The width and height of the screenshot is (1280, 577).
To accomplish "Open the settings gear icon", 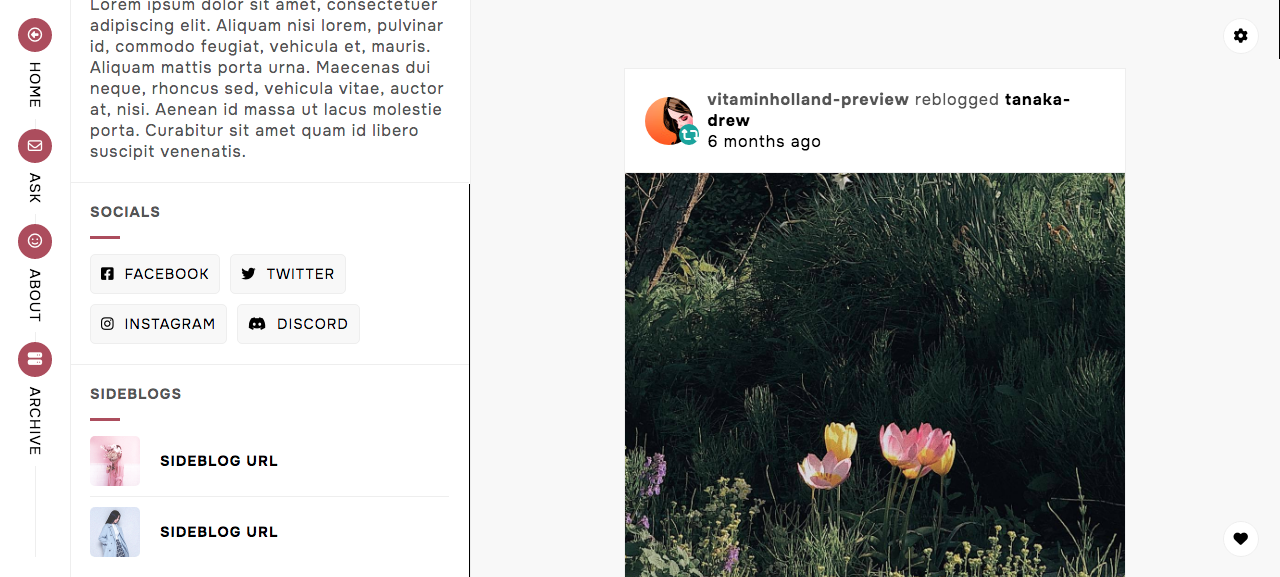I will pyautogui.click(x=1241, y=36).
